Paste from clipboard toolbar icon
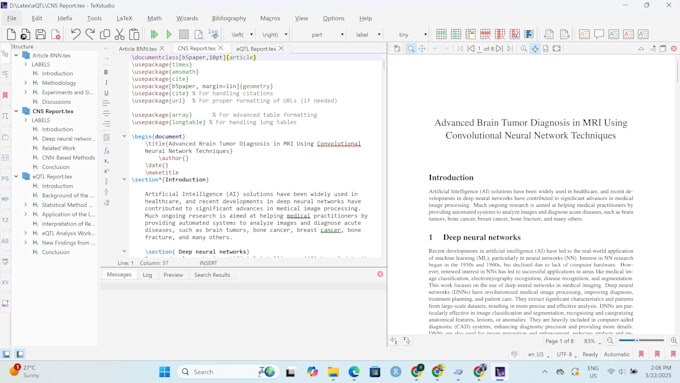 134,34
